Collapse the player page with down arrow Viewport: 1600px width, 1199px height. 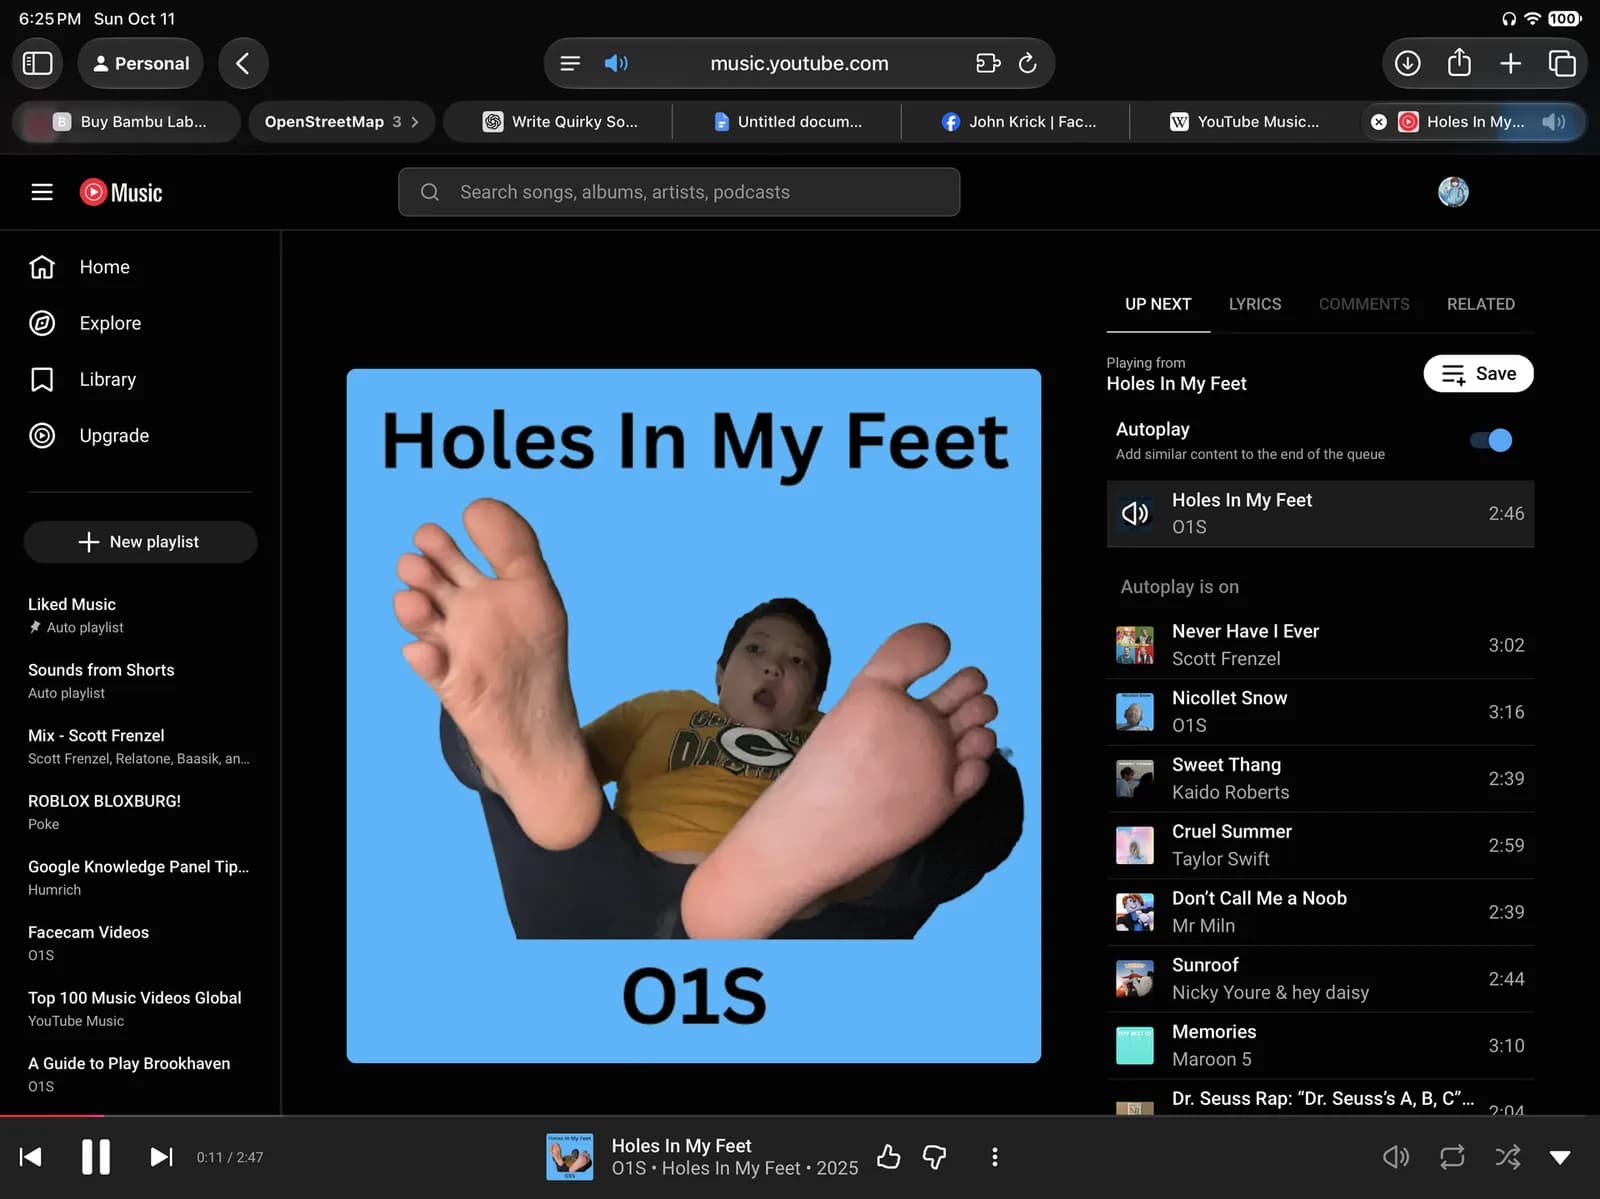click(x=1560, y=1157)
